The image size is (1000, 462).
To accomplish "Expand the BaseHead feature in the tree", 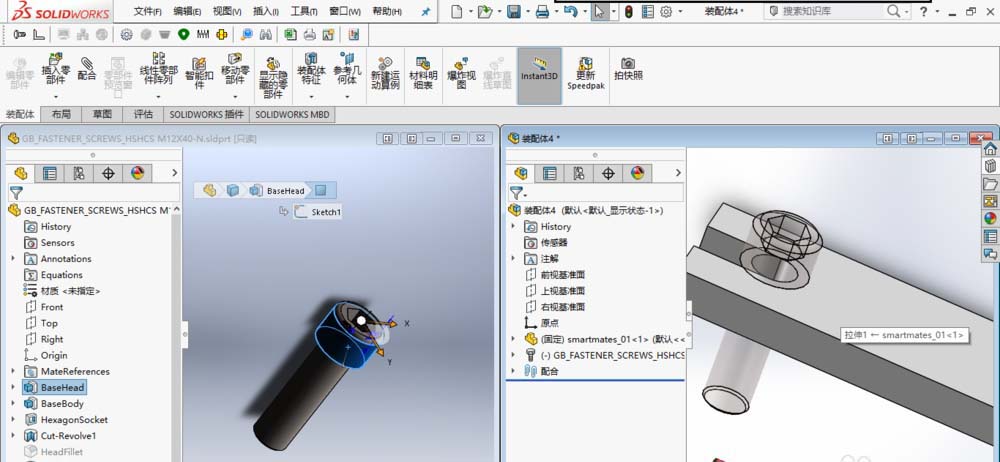I will click(x=13, y=388).
